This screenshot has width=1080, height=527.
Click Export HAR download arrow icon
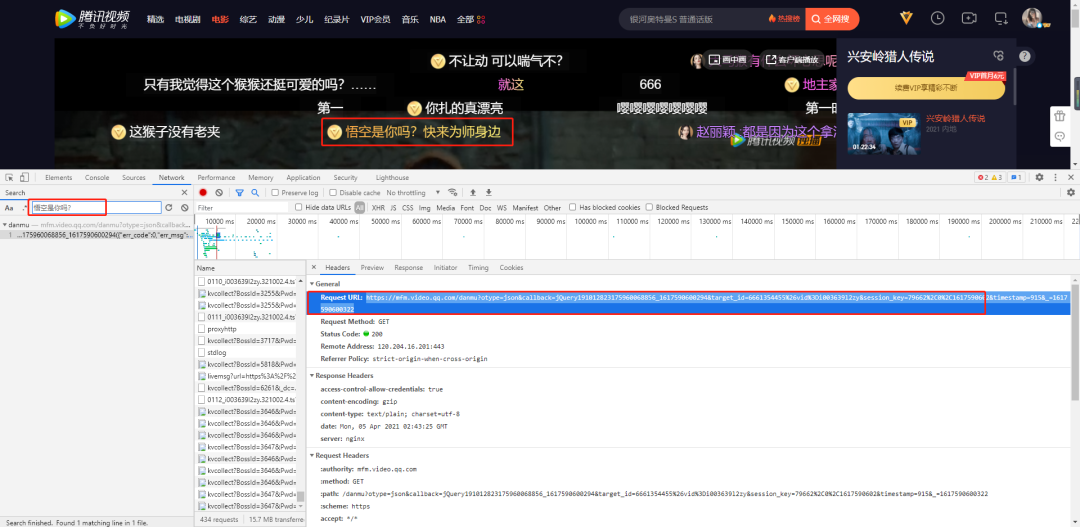[488, 192]
